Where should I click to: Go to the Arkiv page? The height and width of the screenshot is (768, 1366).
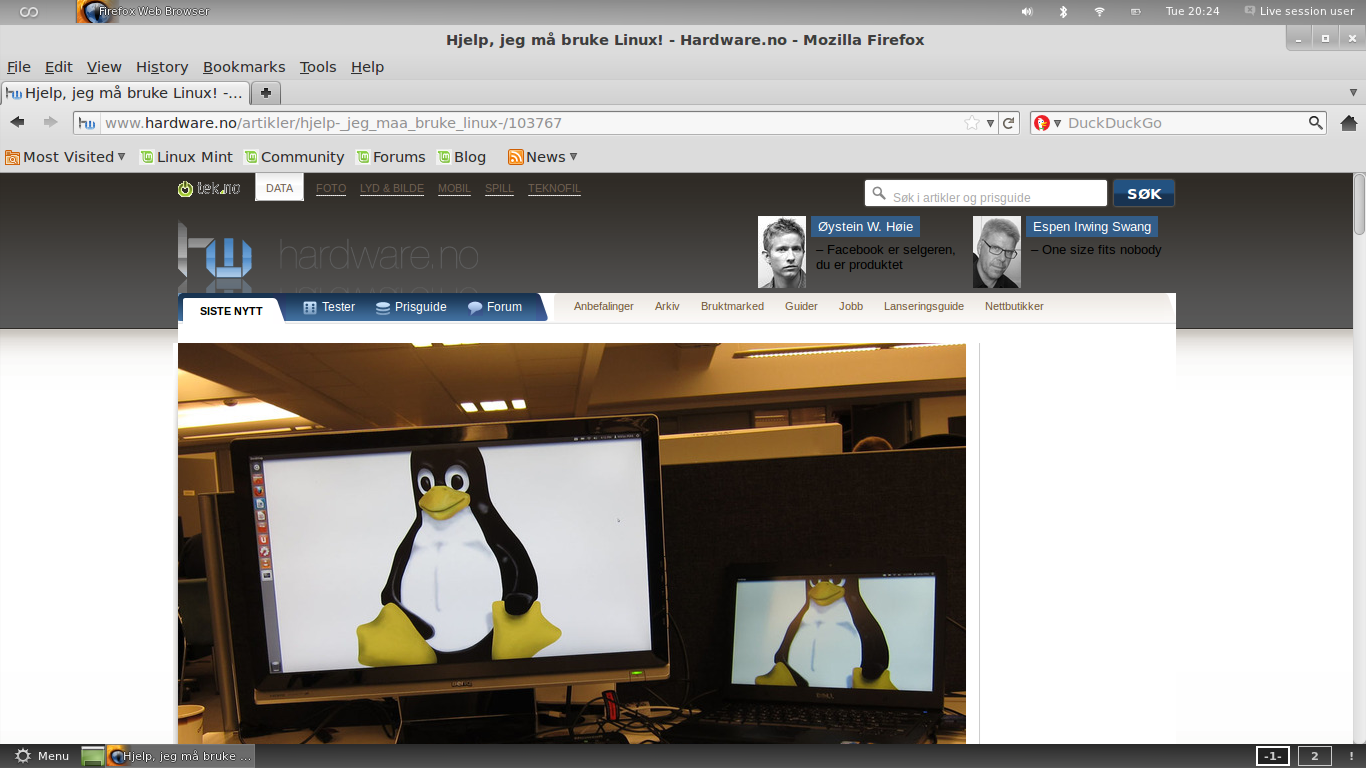tap(667, 306)
